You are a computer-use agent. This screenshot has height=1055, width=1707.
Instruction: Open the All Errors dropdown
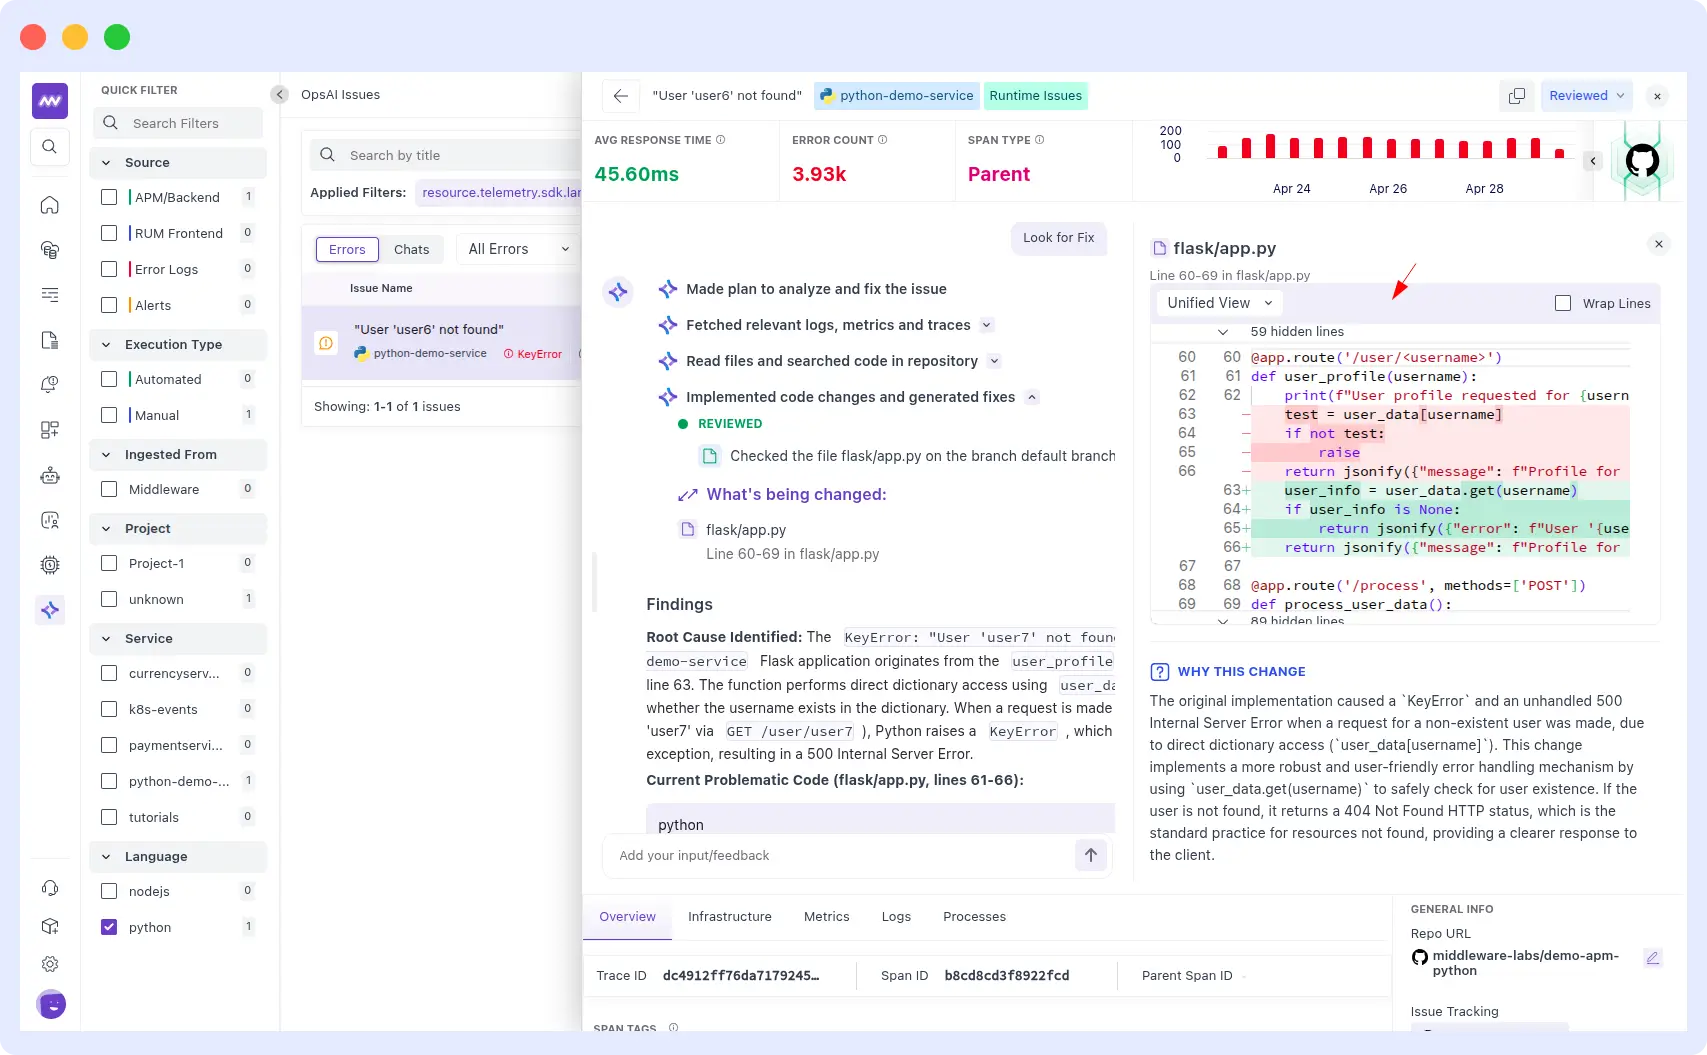pos(515,248)
